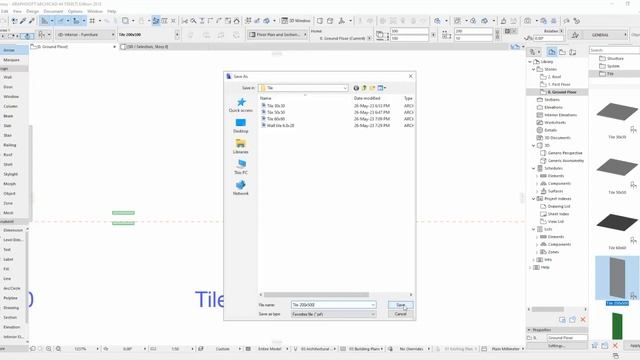The image size is (640, 360).
Task: Open the 'Interior - Furniture' layer dropdown
Action: click(x=85, y=35)
